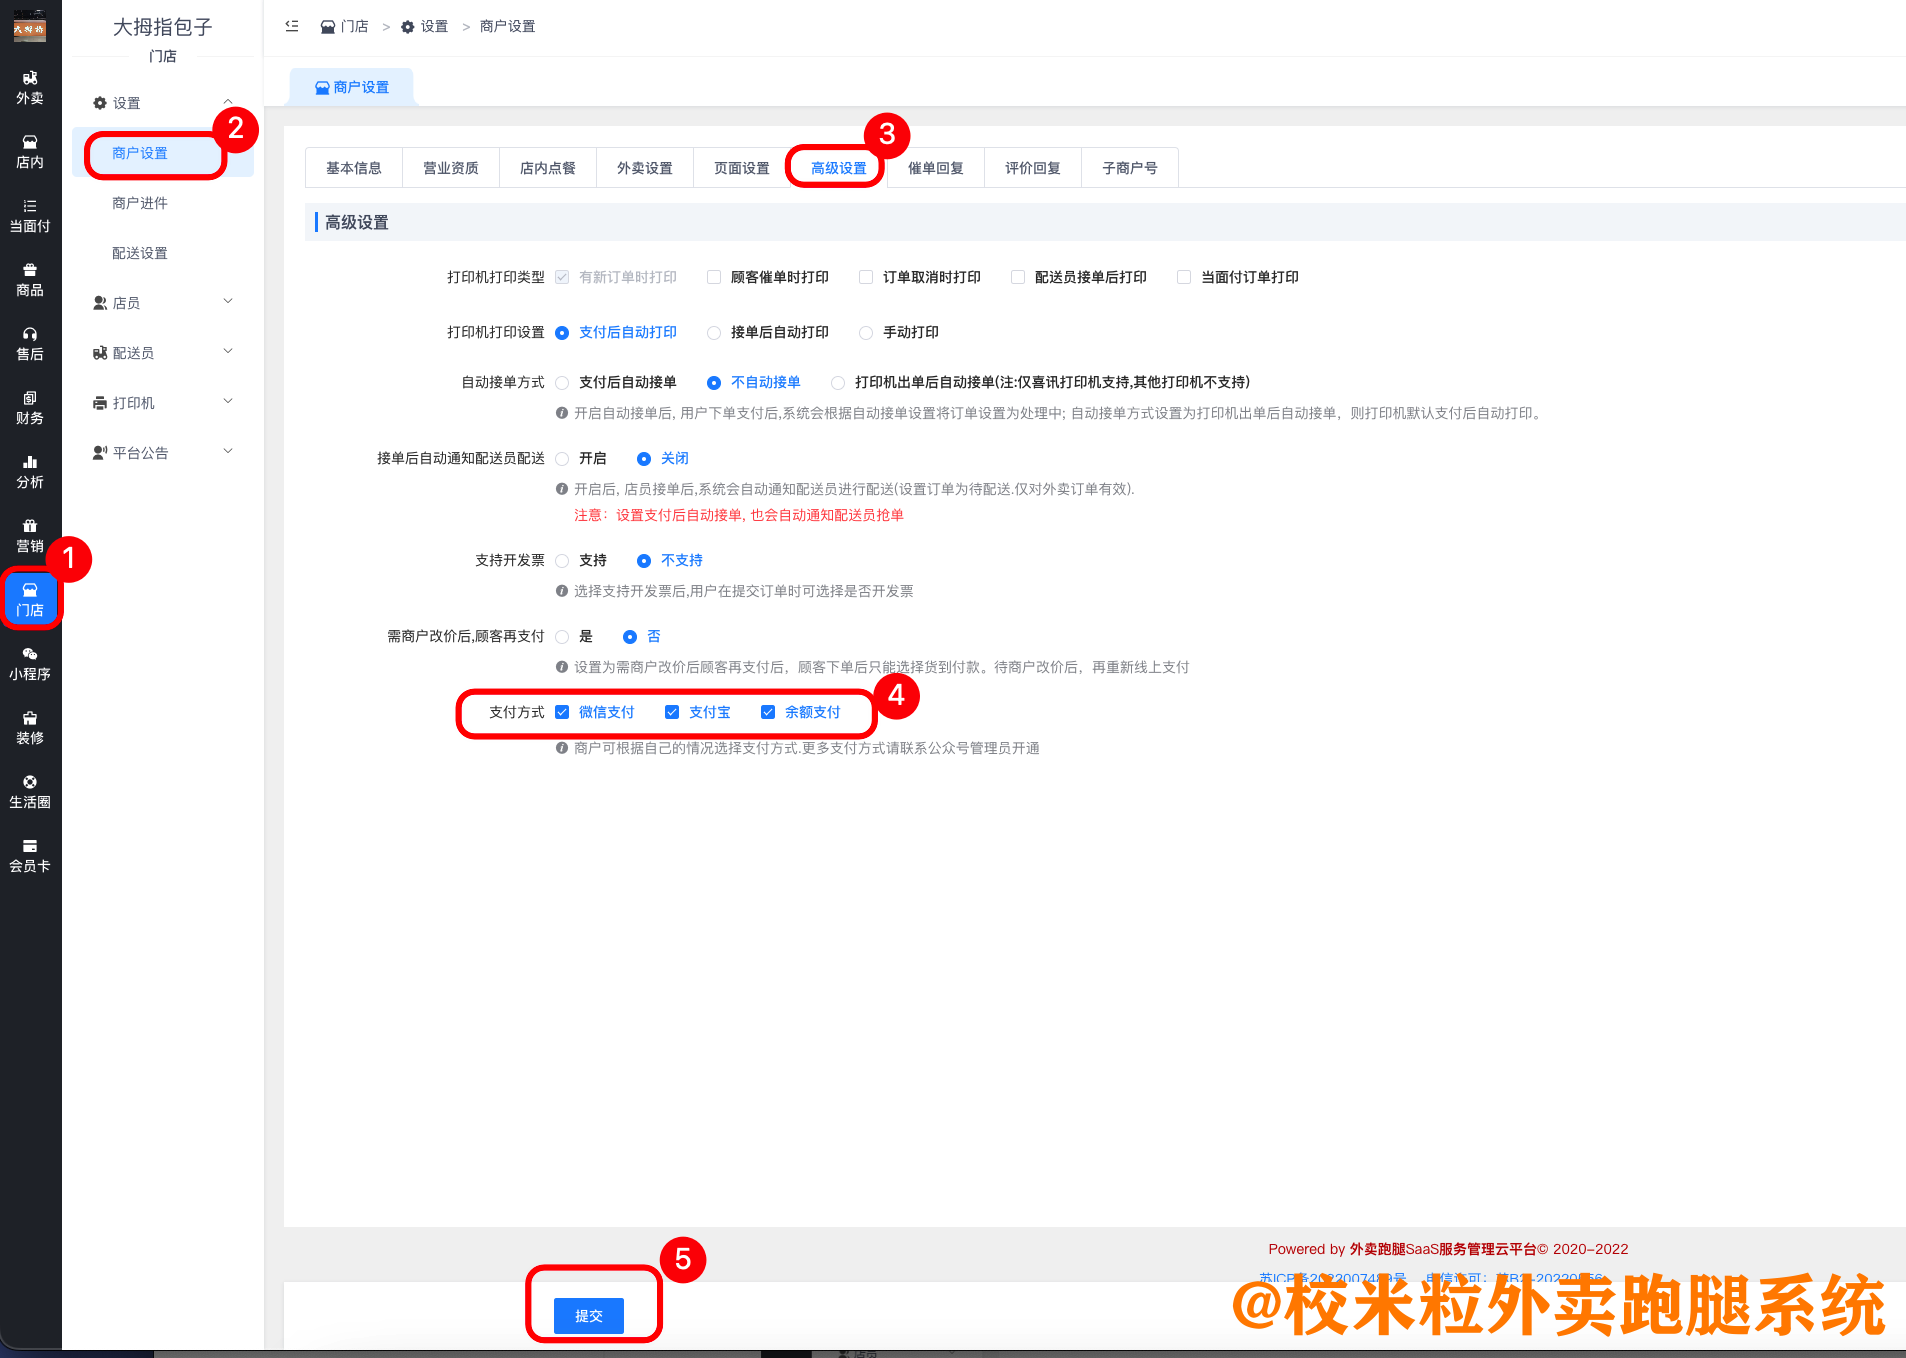Collapse the sidebar with menu fold icon
This screenshot has width=1906, height=1358.
coord(292,26)
